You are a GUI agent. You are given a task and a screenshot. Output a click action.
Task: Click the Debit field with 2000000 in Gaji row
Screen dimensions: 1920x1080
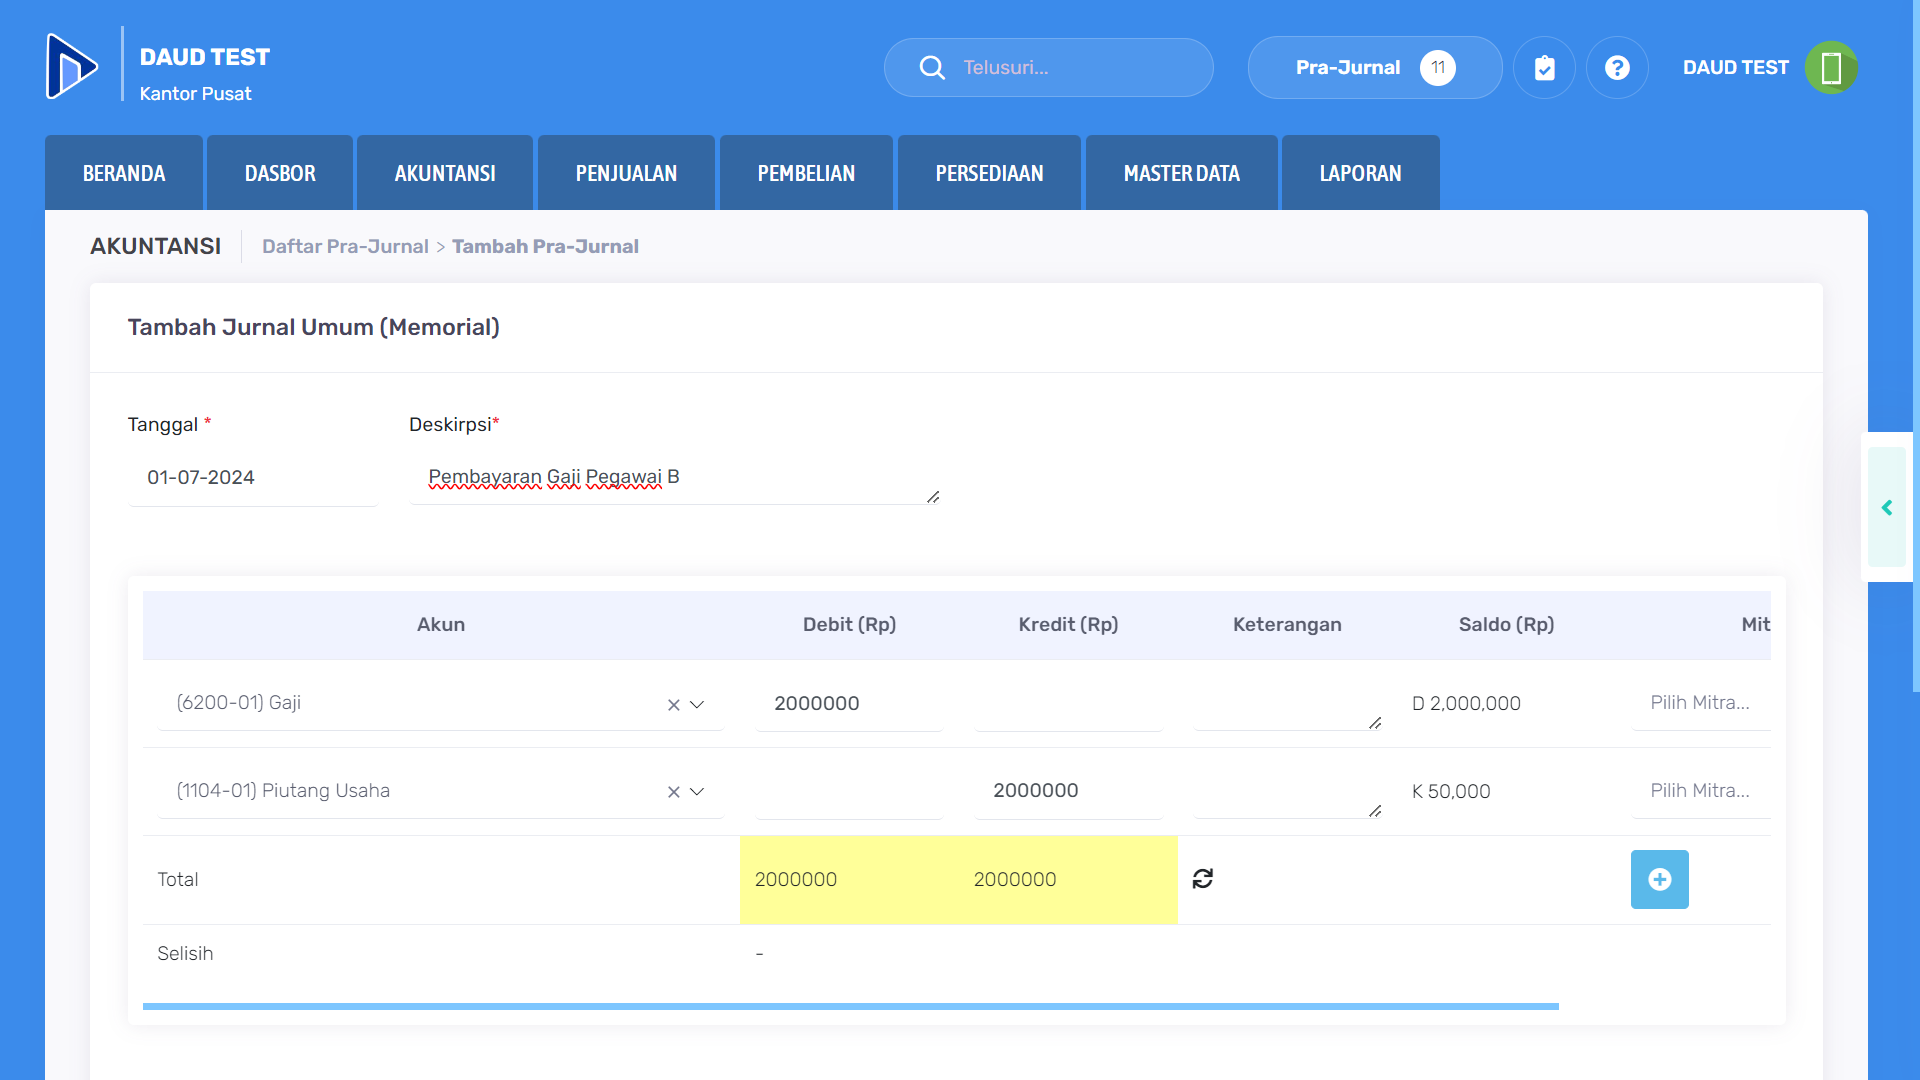pyautogui.click(x=849, y=703)
